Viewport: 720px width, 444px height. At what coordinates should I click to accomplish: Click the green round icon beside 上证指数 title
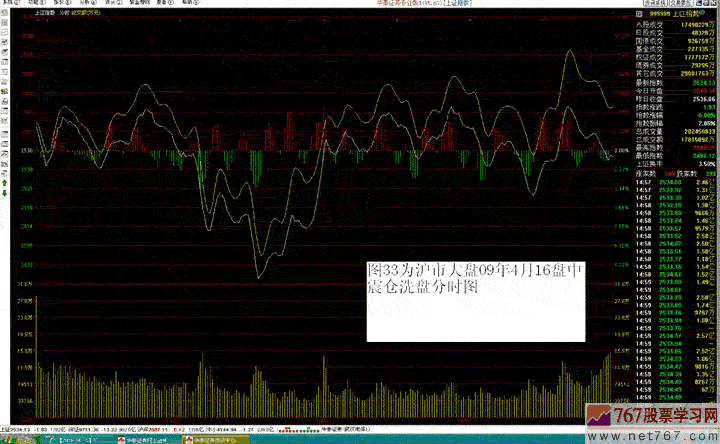702,13
